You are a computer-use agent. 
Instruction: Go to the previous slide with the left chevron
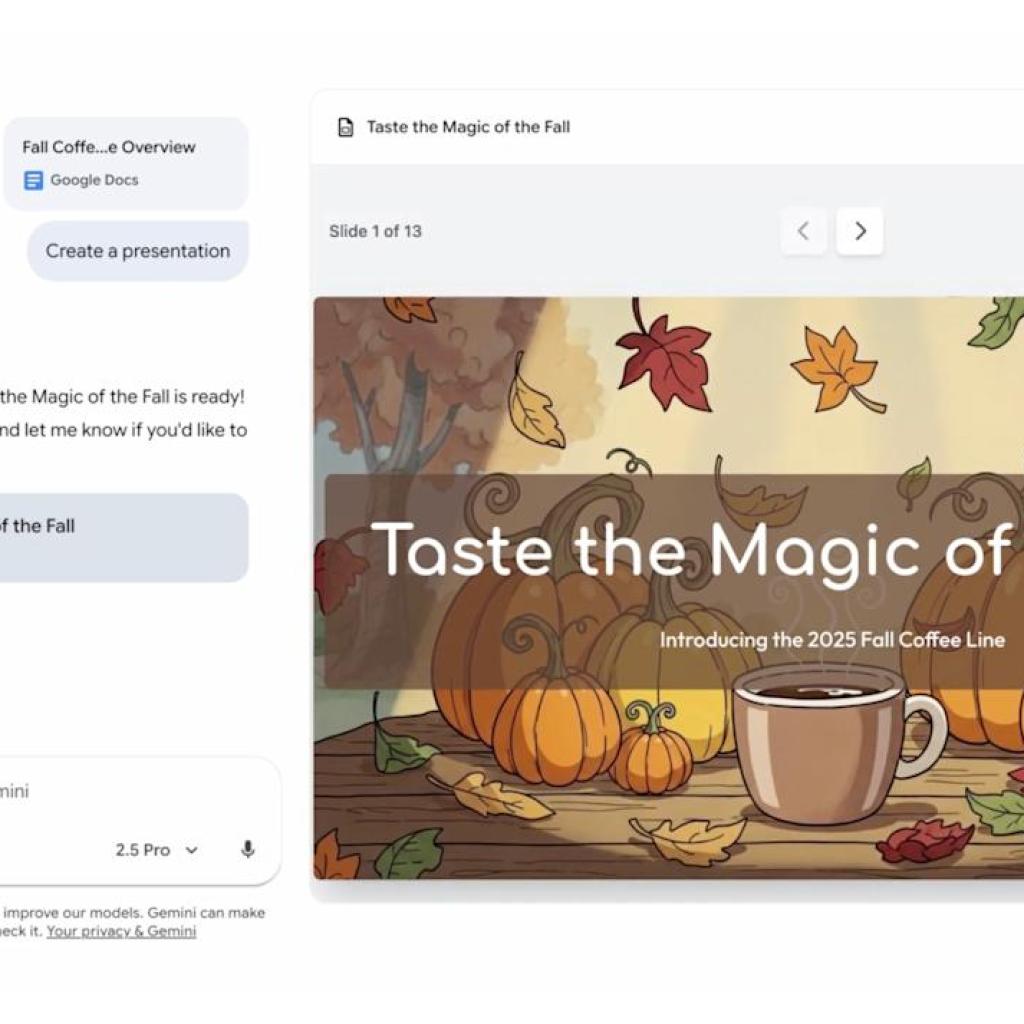pos(804,231)
